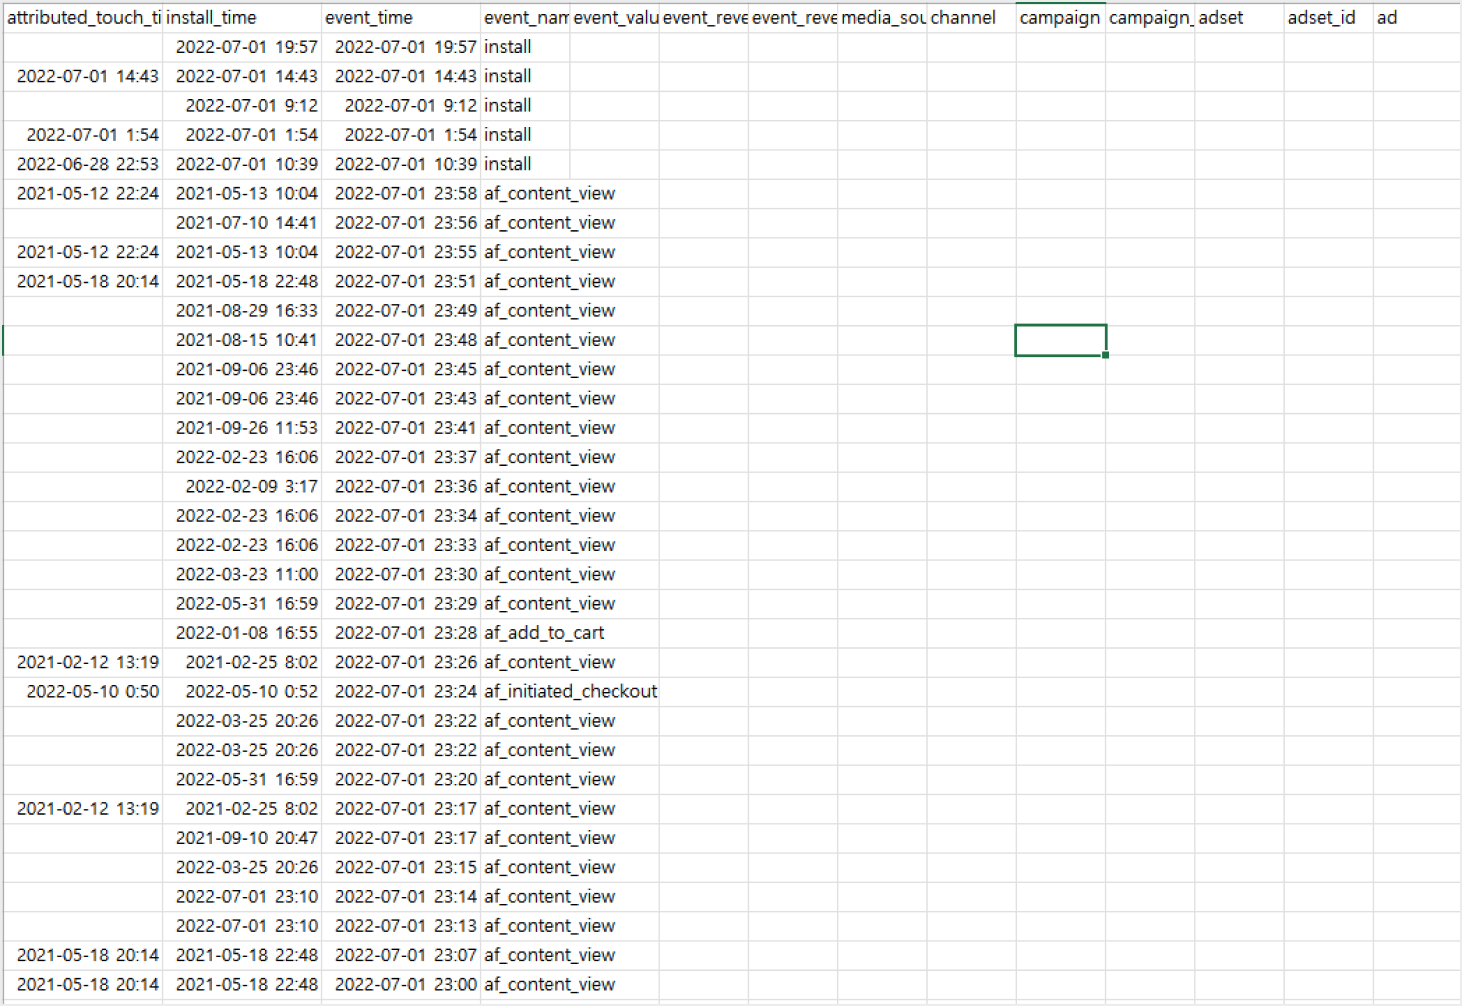Click the af_initiated_checkout event cell
This screenshot has width=1462, height=1006.
[x=570, y=692]
